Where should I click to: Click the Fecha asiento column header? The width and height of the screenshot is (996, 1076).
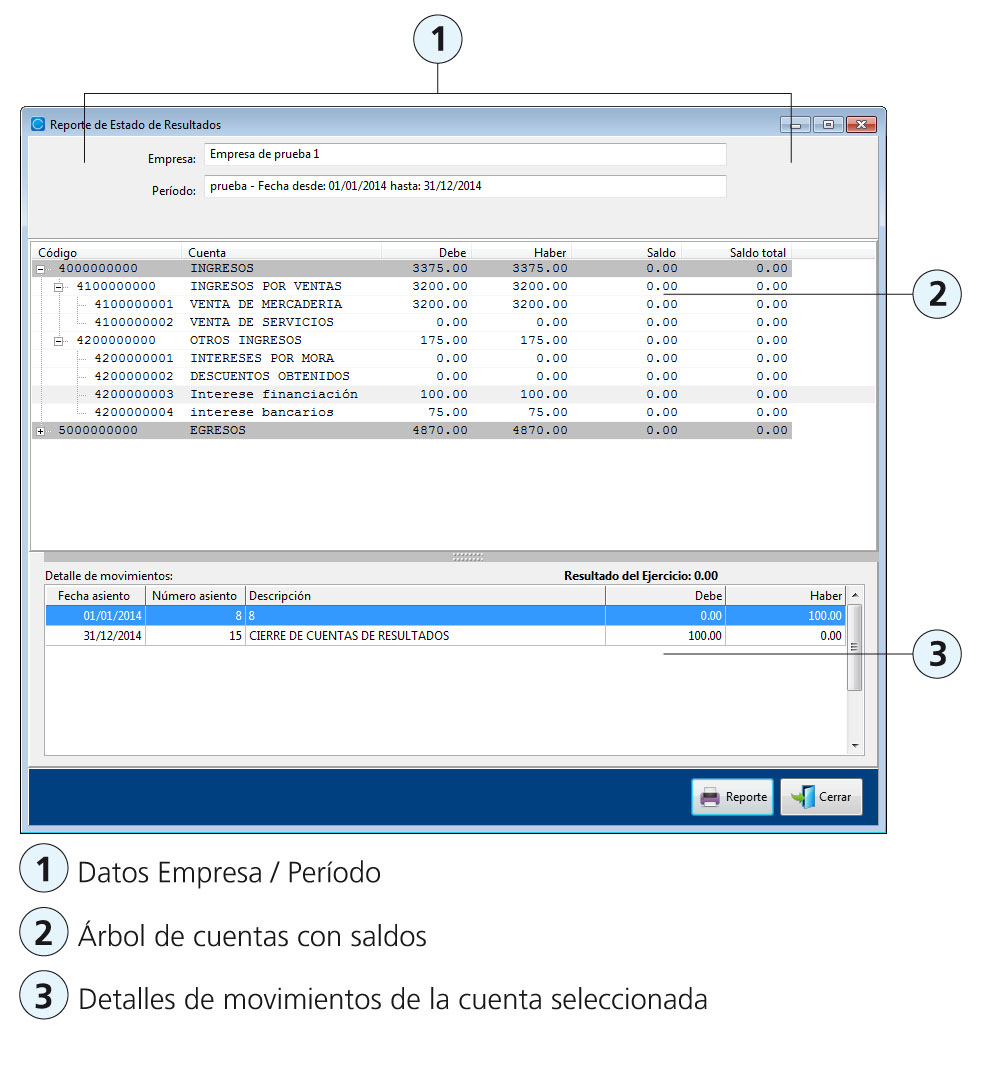click(x=94, y=595)
